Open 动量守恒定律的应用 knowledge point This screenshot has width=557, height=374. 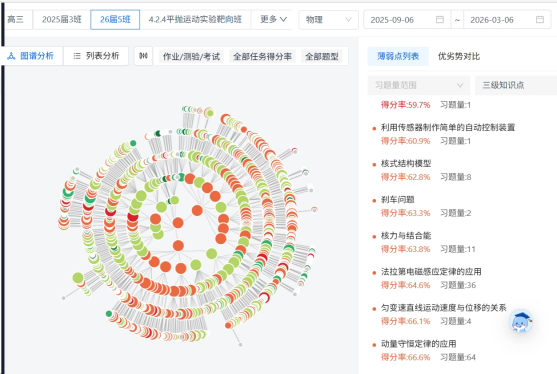click(x=418, y=343)
